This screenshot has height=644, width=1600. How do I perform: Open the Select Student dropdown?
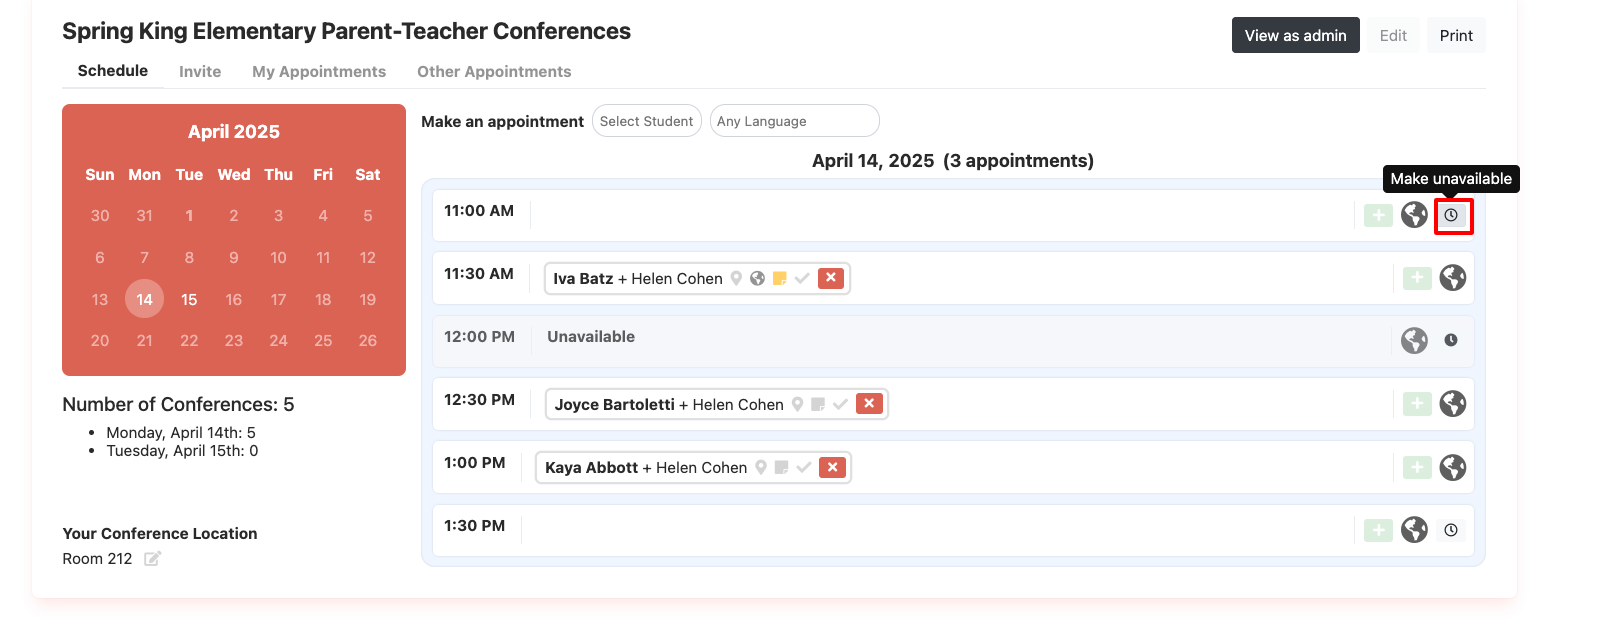point(646,120)
